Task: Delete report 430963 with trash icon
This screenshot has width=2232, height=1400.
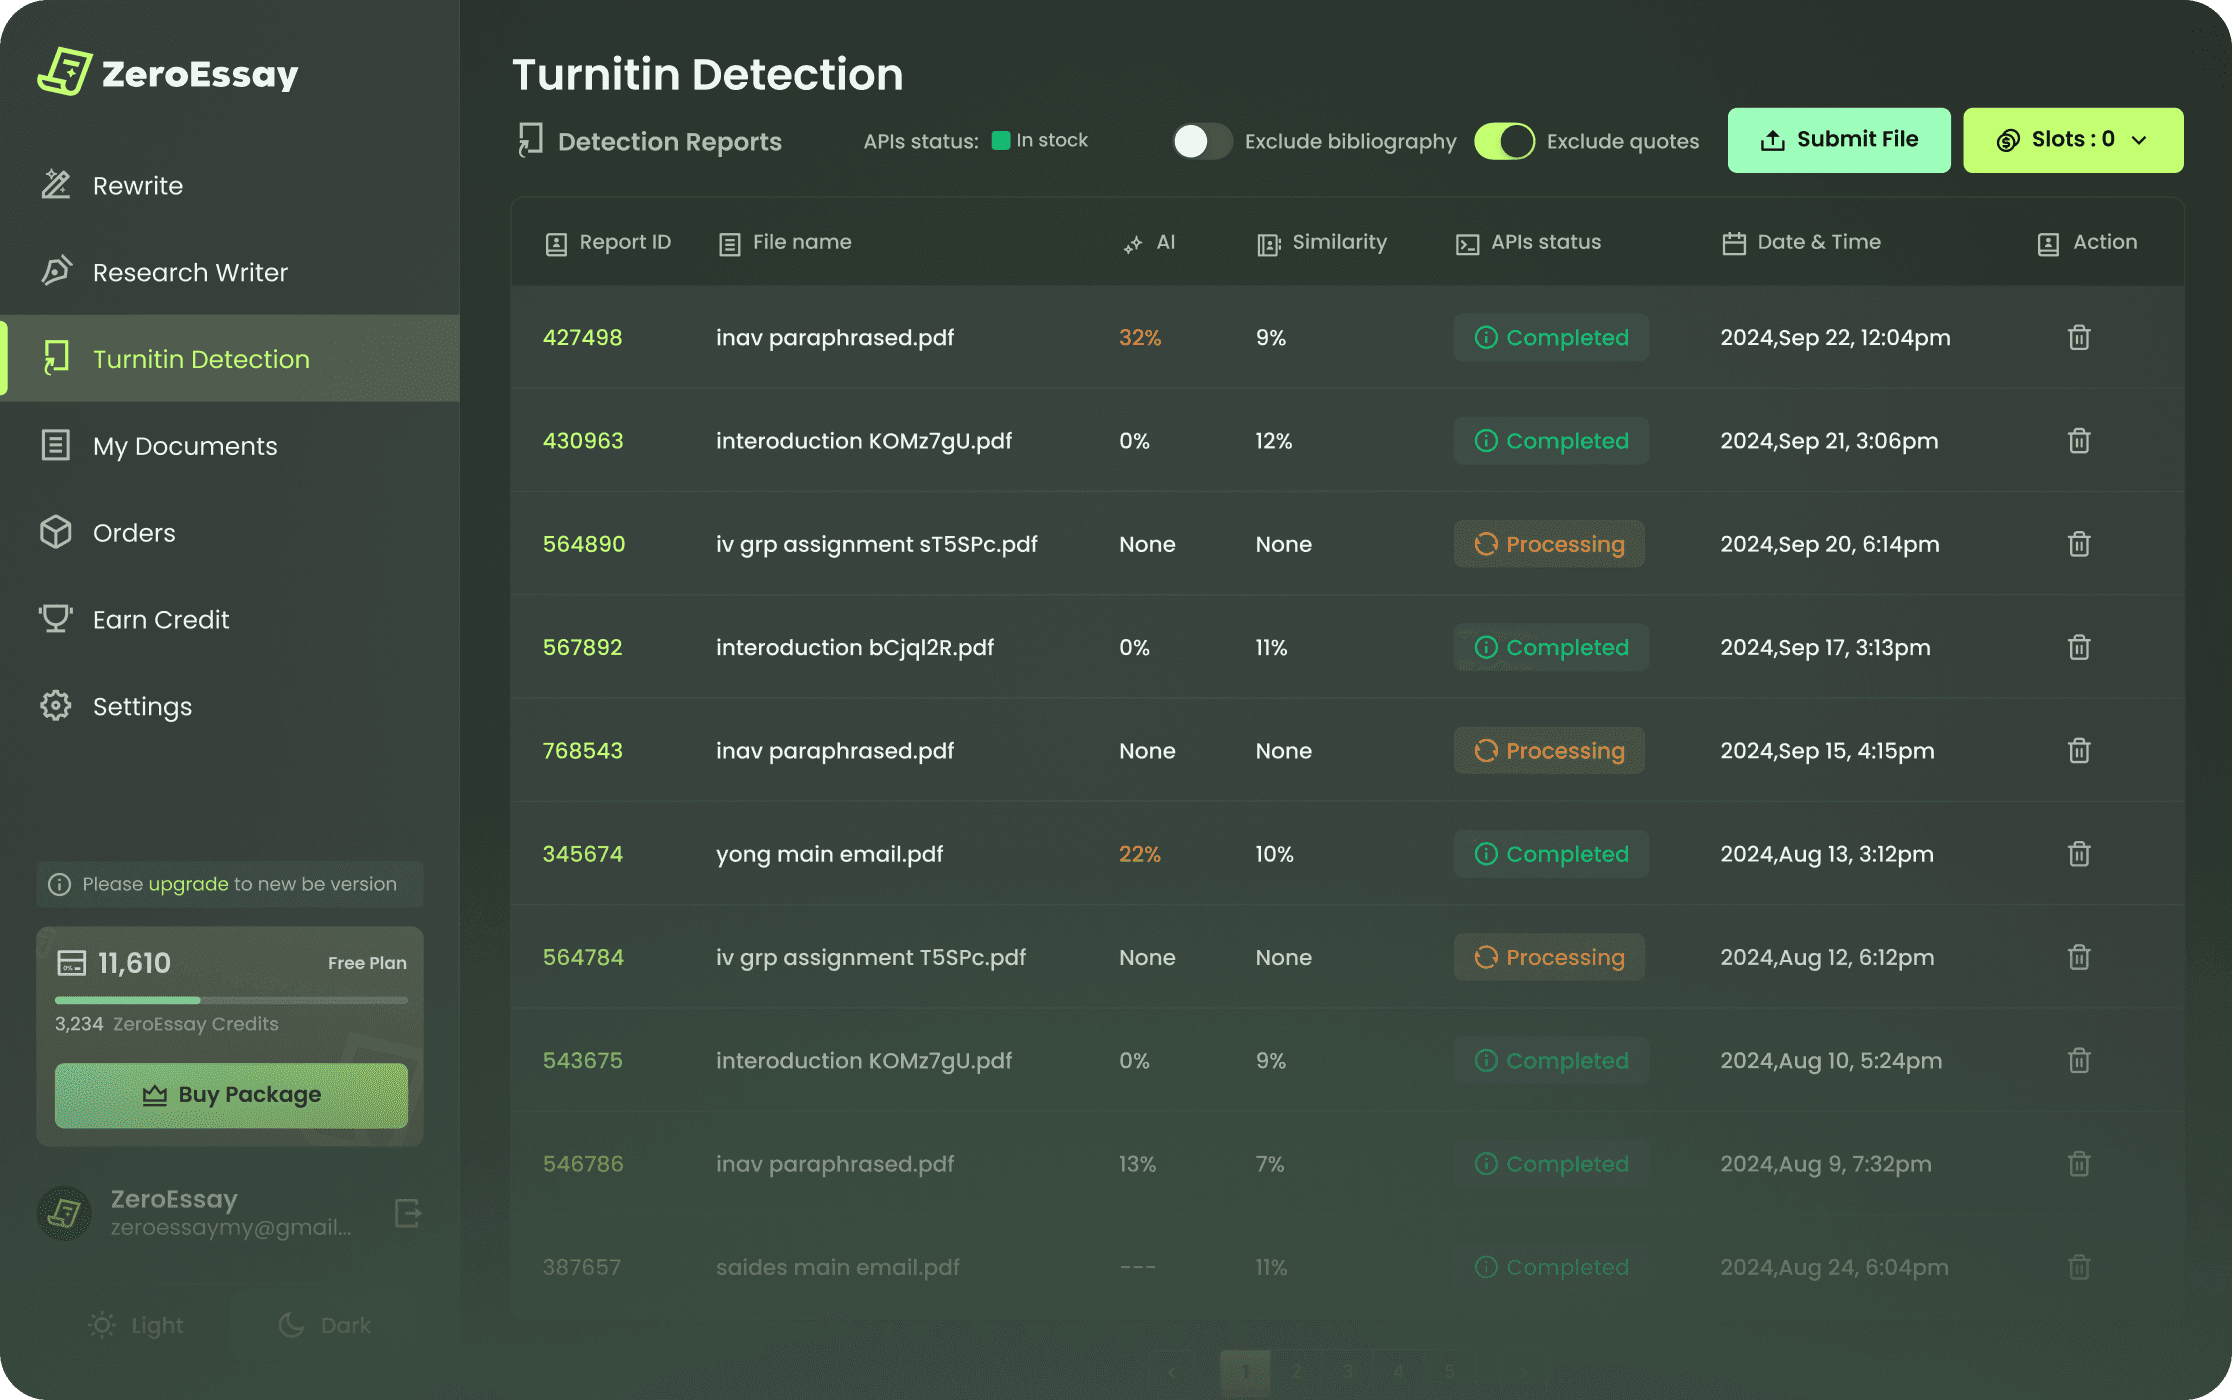Action: point(2079,441)
